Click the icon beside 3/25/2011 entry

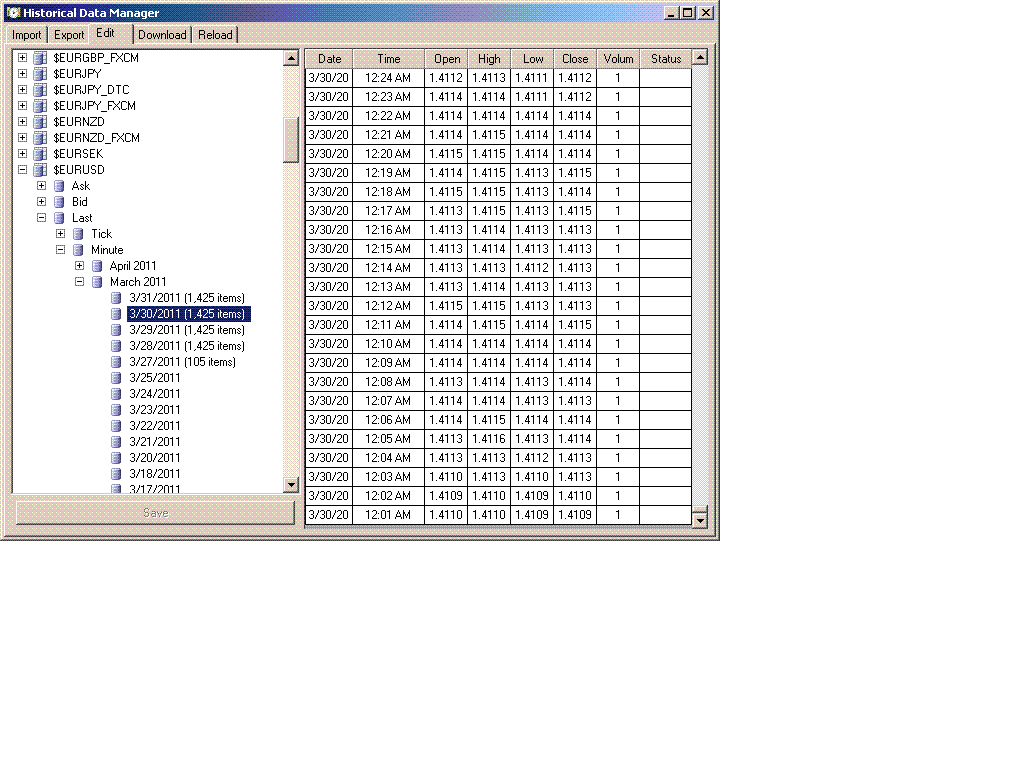coord(116,378)
